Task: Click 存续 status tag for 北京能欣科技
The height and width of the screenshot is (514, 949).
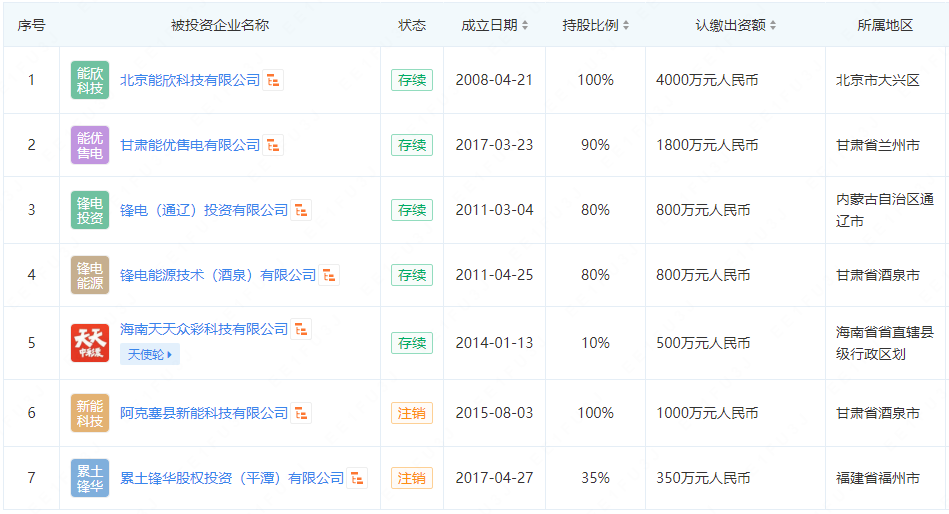Action: click(412, 80)
